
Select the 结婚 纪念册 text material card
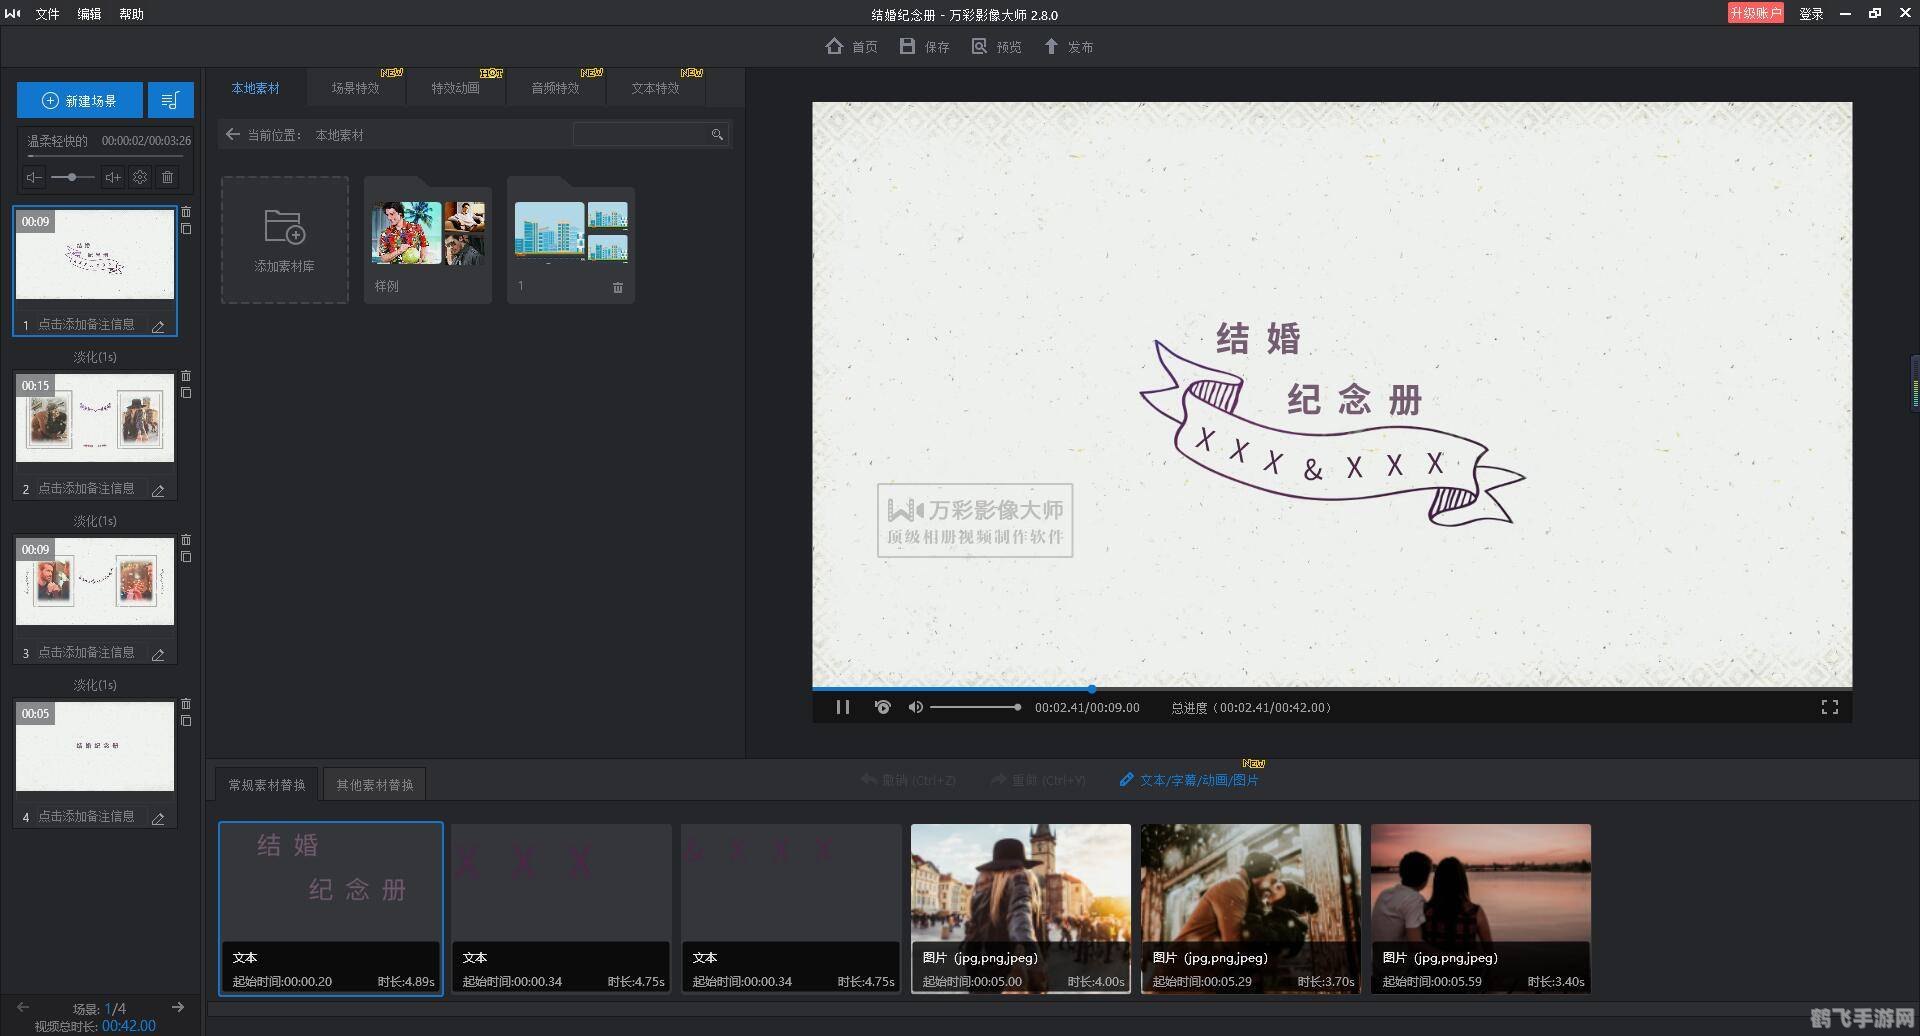point(331,908)
